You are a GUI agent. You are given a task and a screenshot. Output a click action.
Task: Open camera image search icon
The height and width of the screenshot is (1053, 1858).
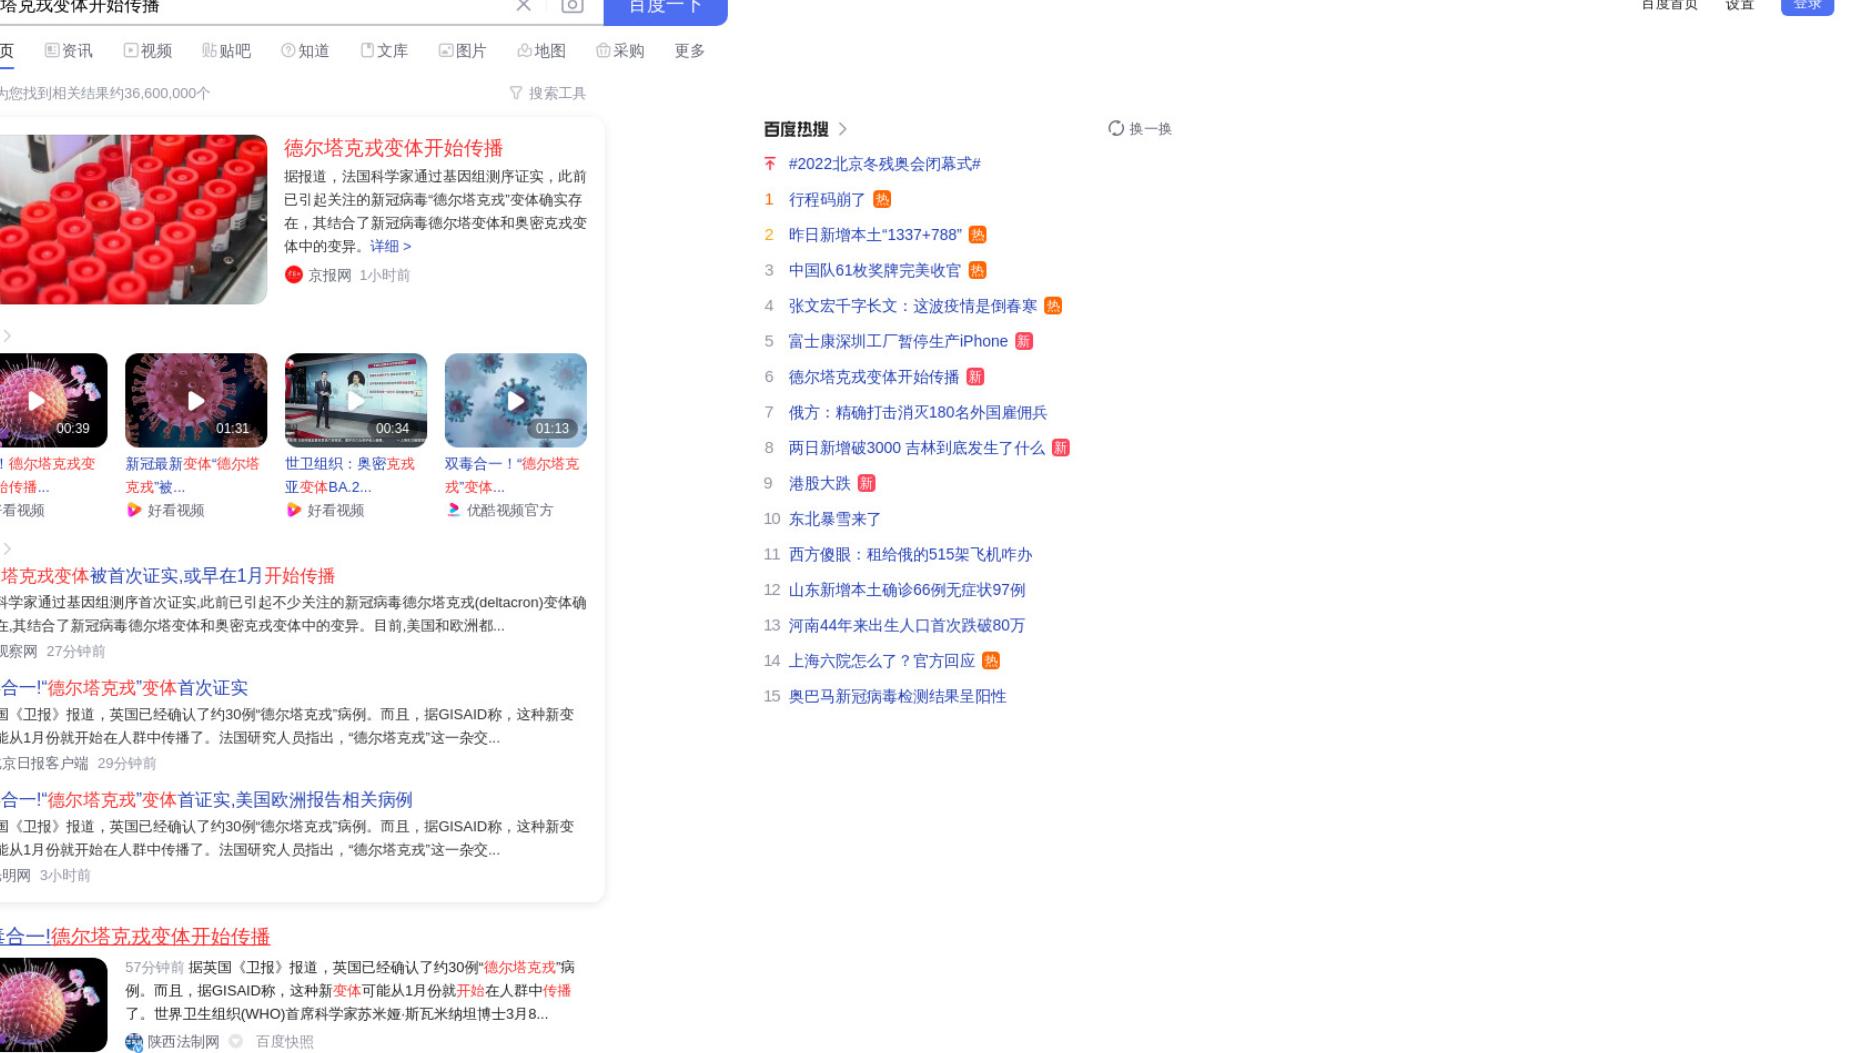pos(572,6)
